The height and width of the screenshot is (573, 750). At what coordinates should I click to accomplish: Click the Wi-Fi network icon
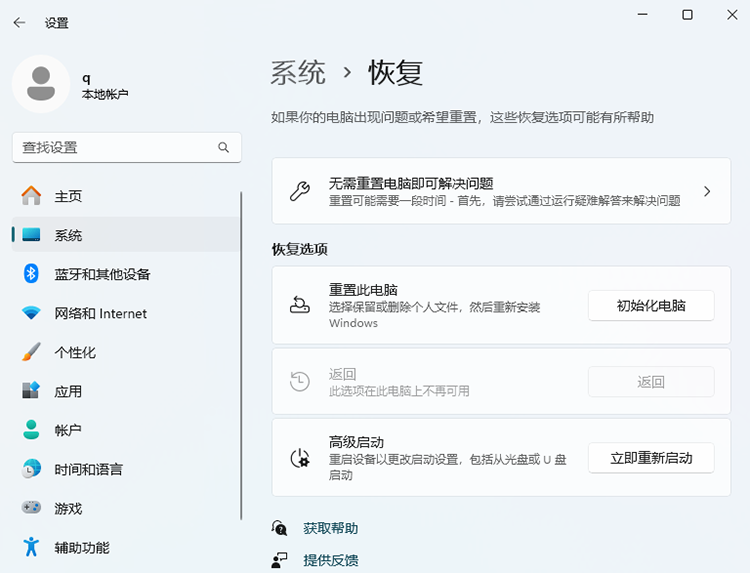[31, 313]
